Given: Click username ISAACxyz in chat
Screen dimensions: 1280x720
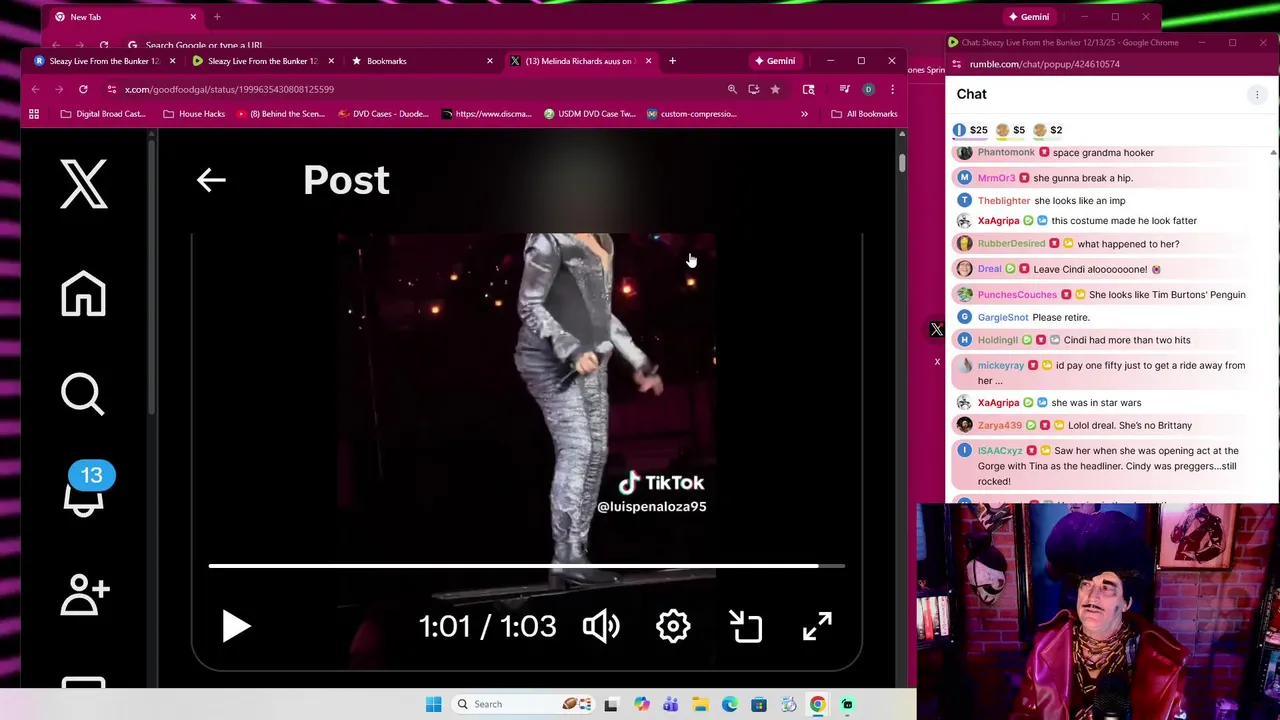Looking at the screenshot, I should (999, 451).
